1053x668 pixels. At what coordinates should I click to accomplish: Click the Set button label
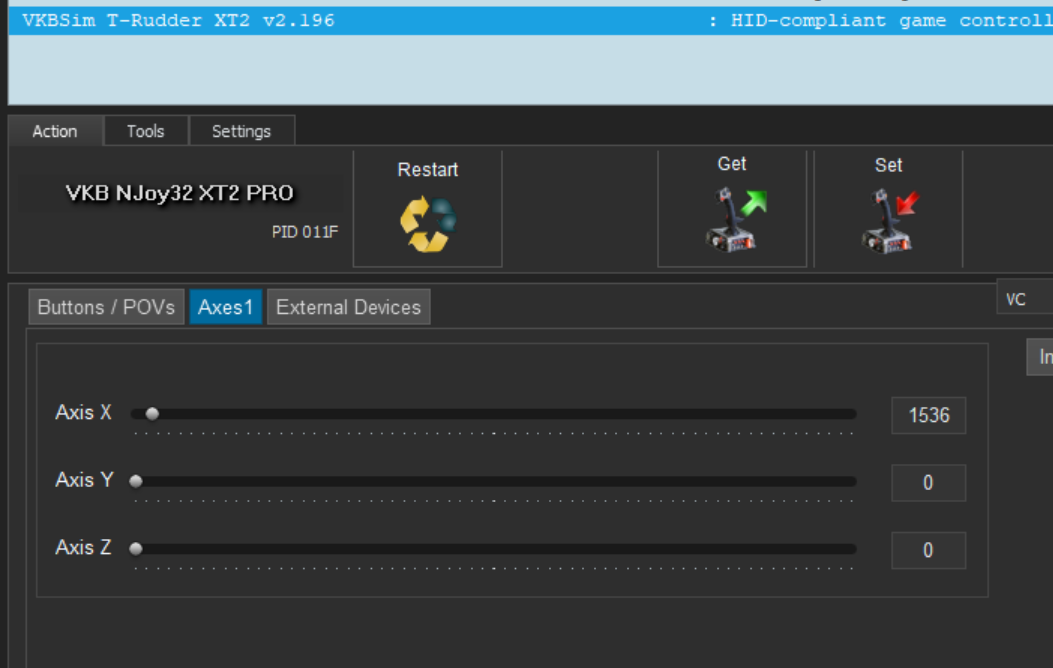click(x=888, y=165)
